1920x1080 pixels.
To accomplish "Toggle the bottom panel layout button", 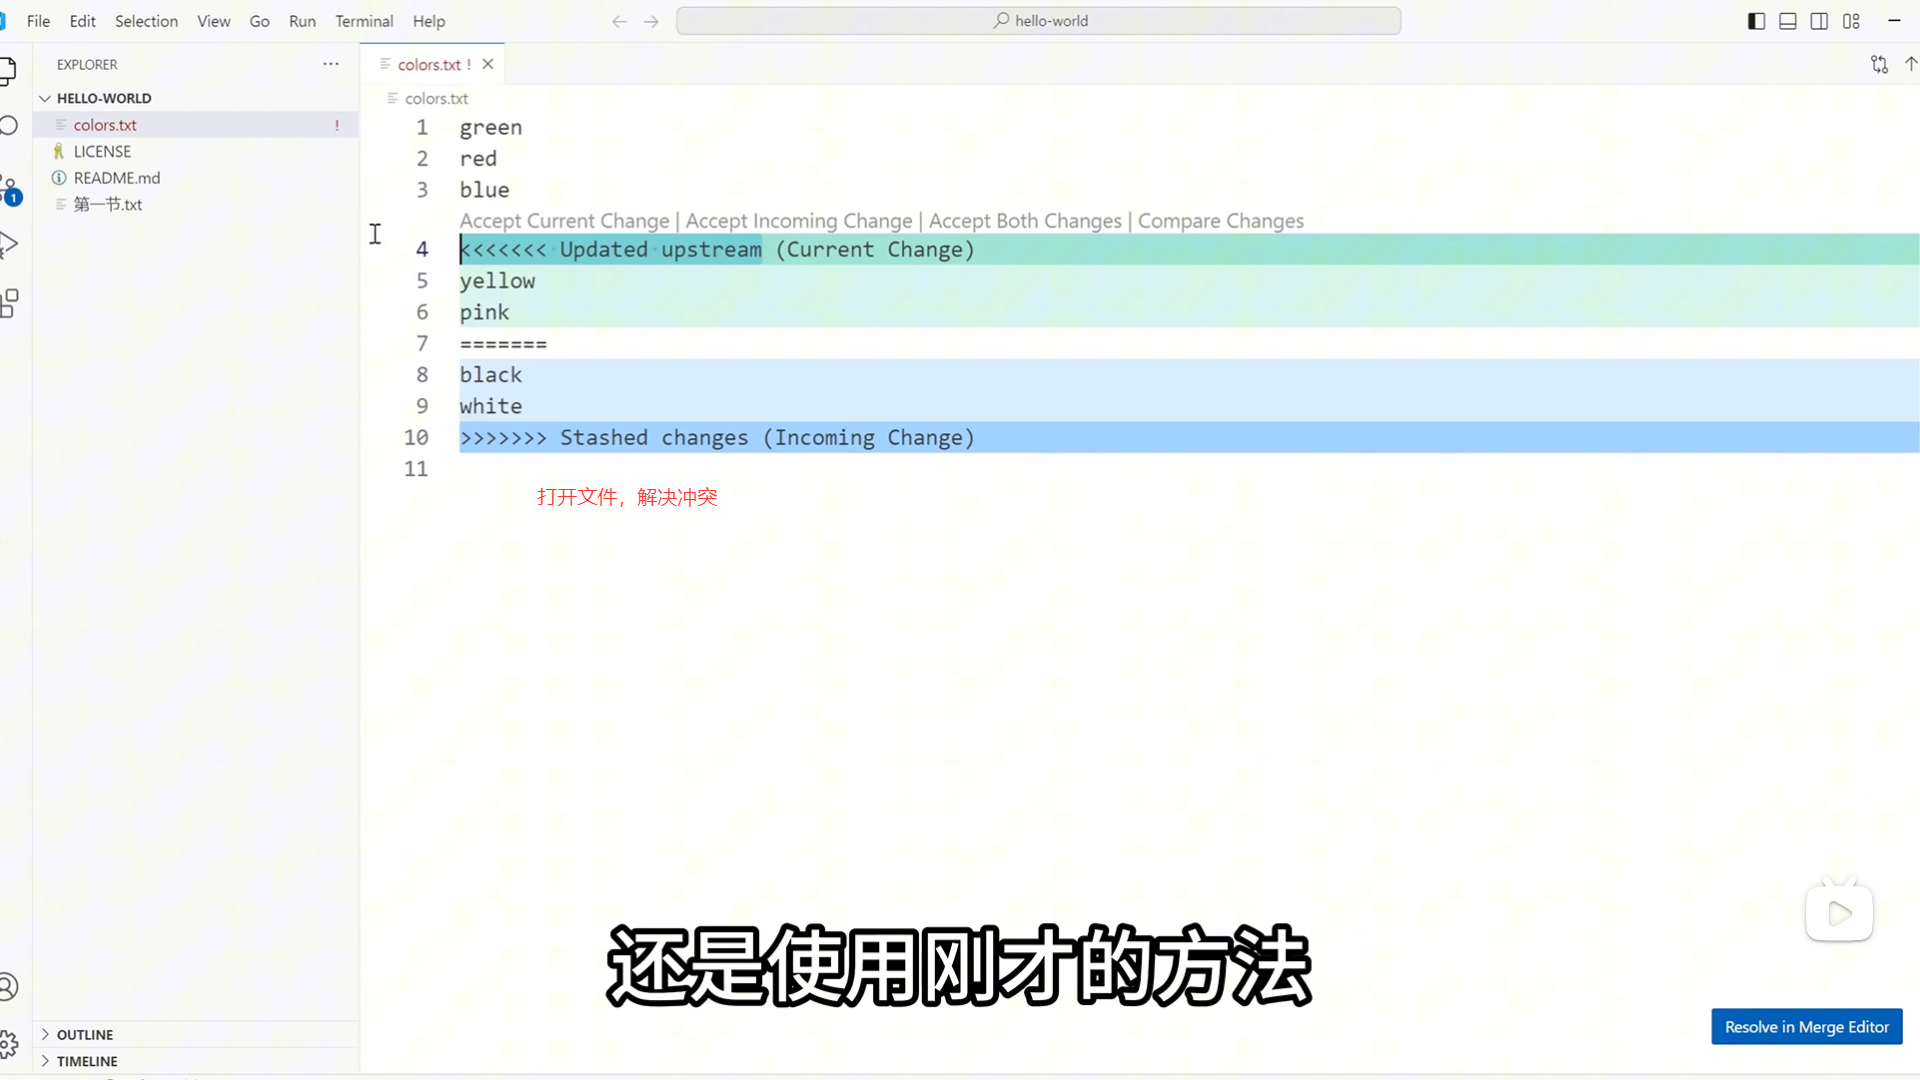I will [x=1788, y=21].
